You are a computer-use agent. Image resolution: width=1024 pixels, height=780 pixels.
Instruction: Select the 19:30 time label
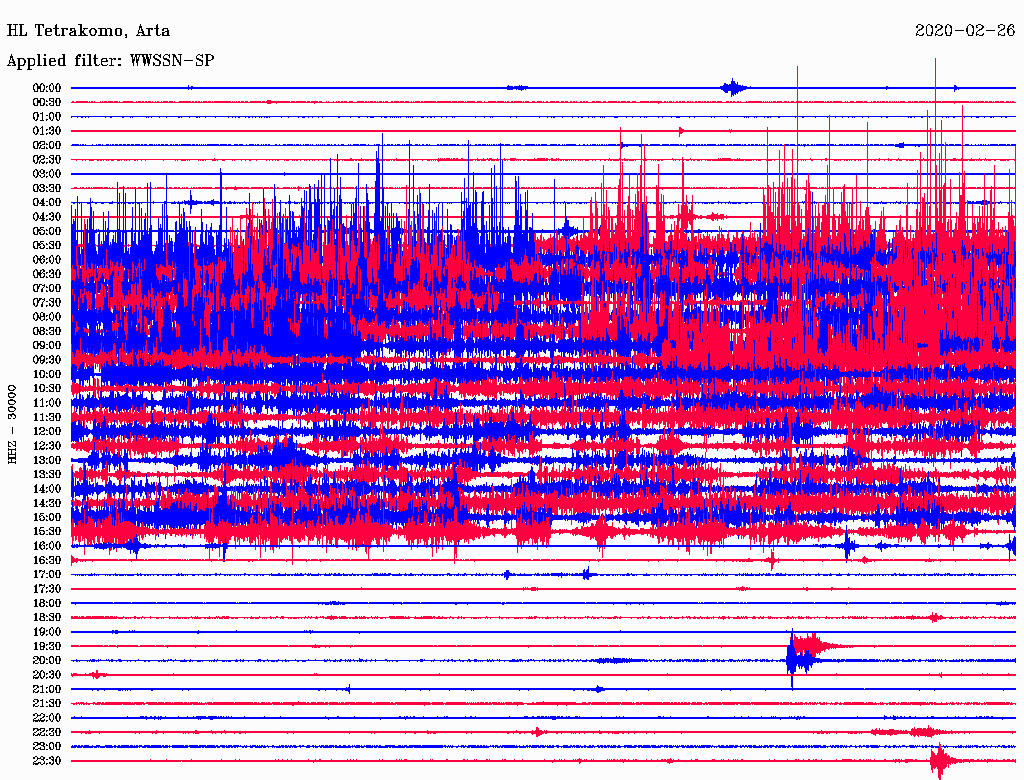[47, 646]
